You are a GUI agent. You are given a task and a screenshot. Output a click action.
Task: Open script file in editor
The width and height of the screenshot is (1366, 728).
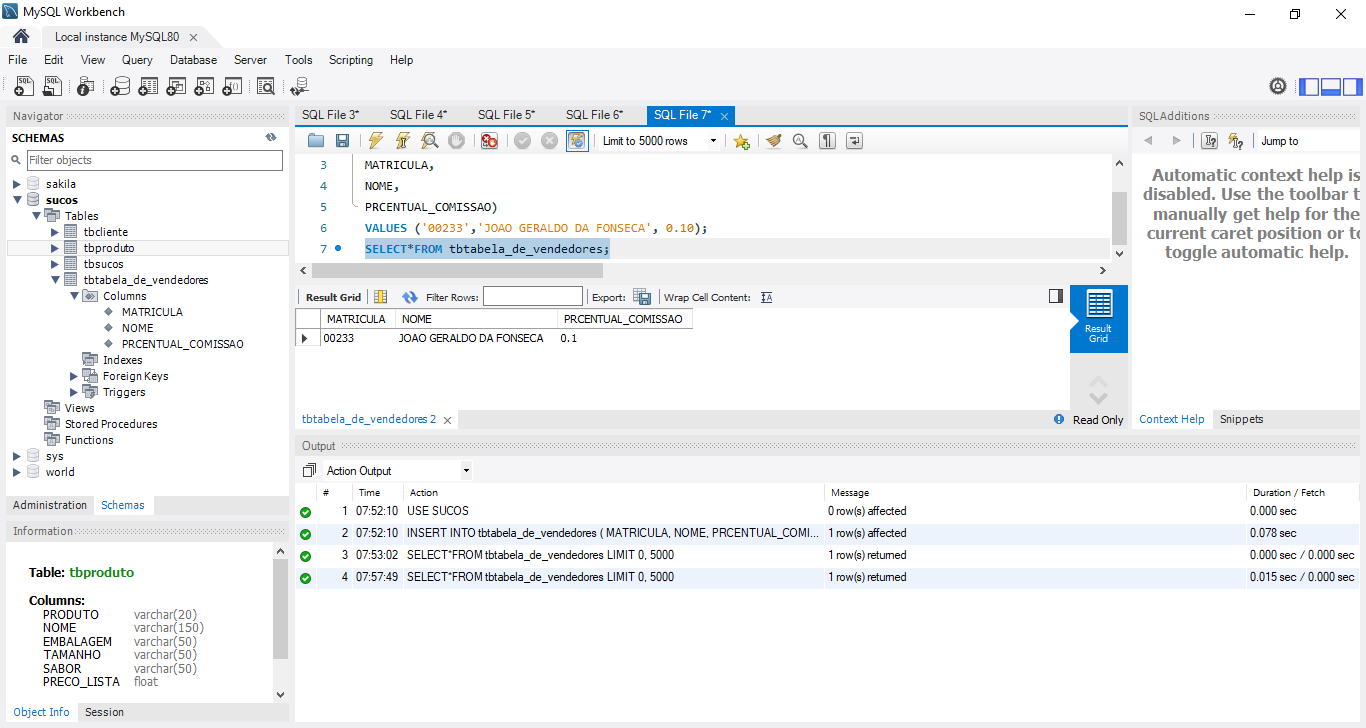316,141
